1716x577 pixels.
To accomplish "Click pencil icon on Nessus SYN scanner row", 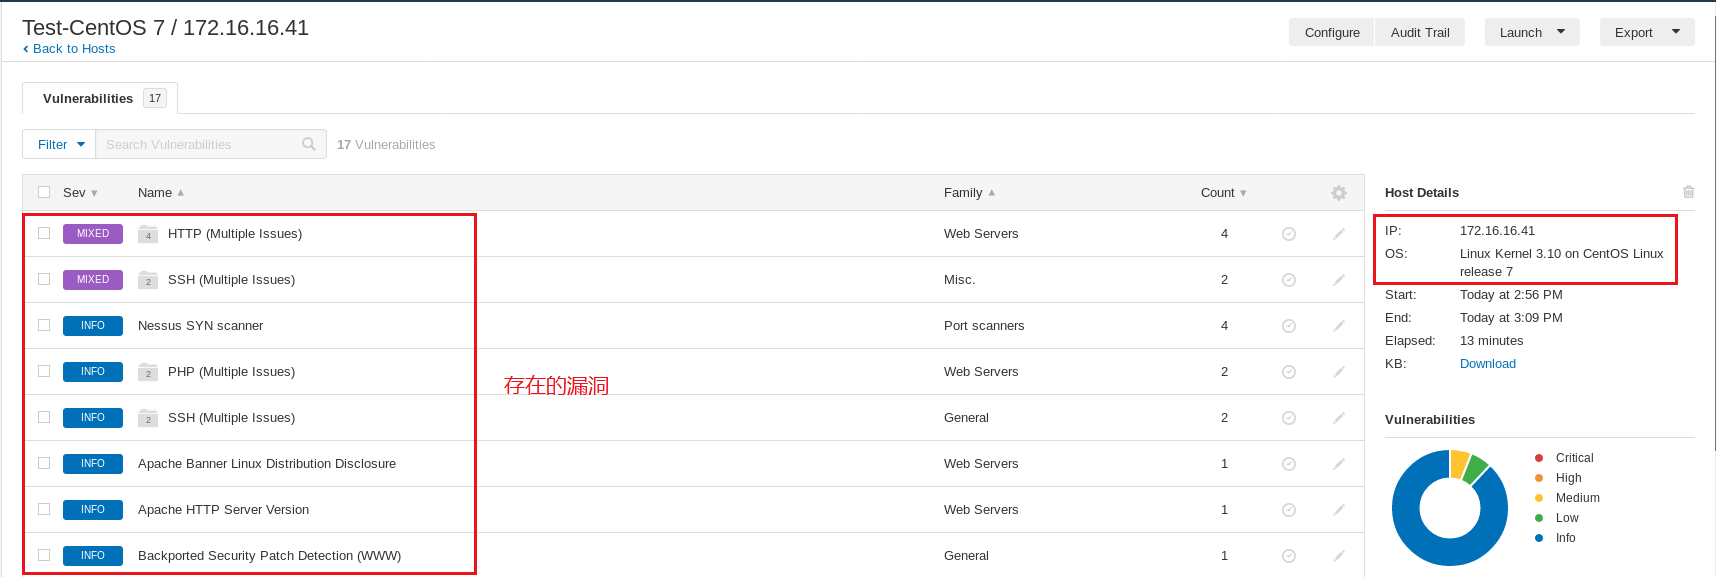I will point(1339,326).
